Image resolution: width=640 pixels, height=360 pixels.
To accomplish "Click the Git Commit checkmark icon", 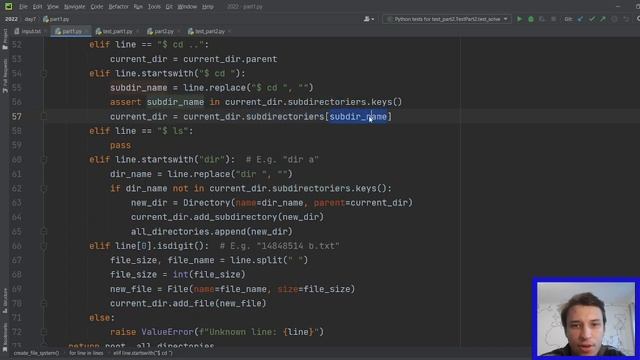I will coord(591,19).
